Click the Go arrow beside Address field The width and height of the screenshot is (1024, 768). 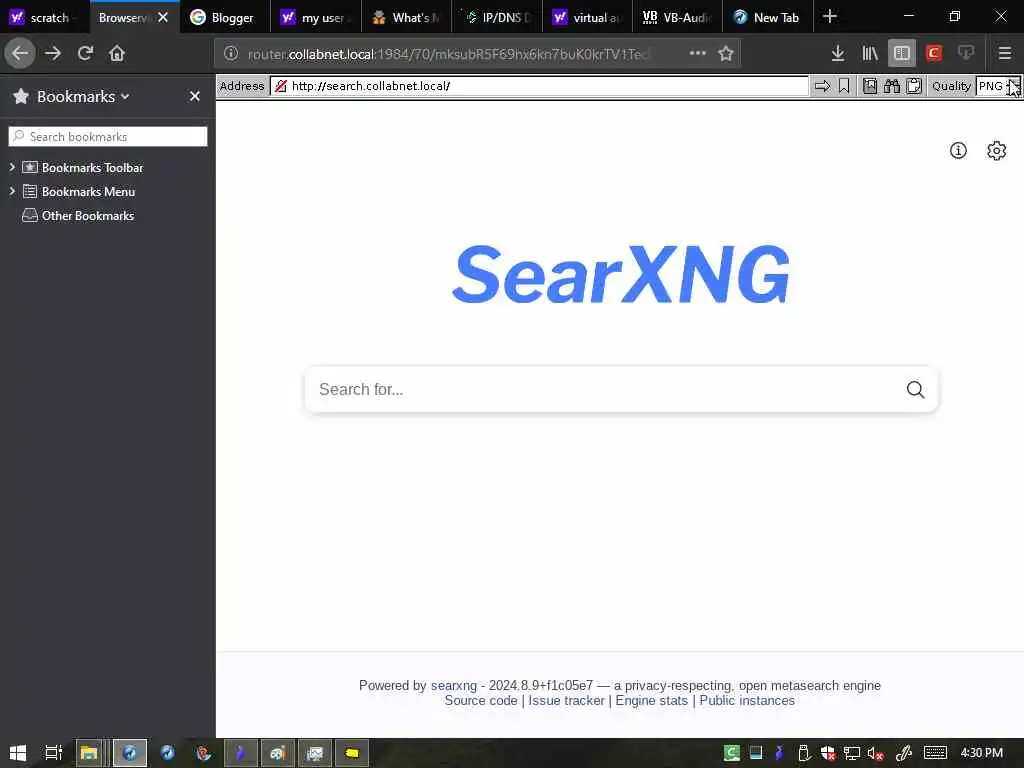pos(822,86)
